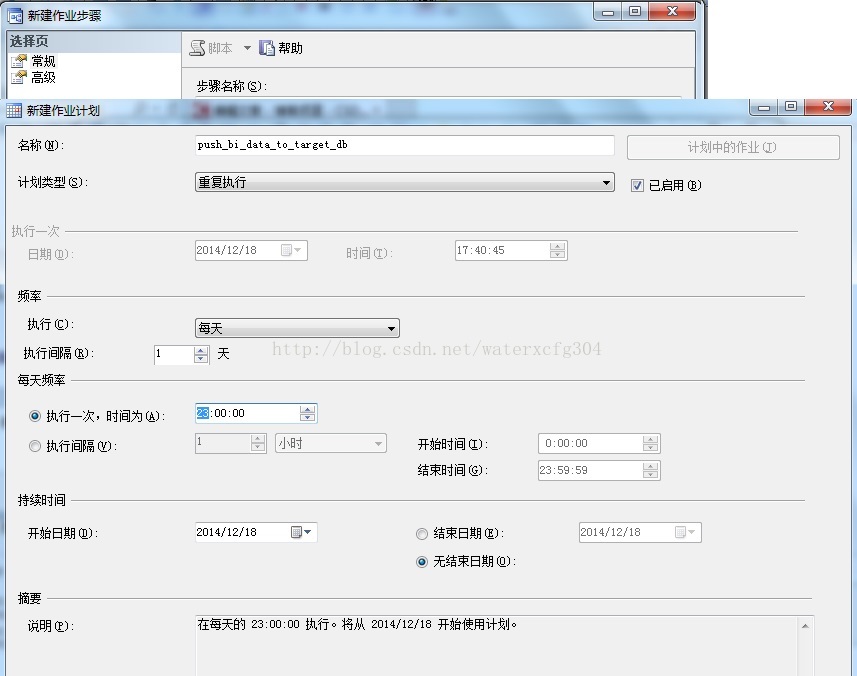Open the 执行 每天 frequency dropdown
857x676 pixels.
297,328
